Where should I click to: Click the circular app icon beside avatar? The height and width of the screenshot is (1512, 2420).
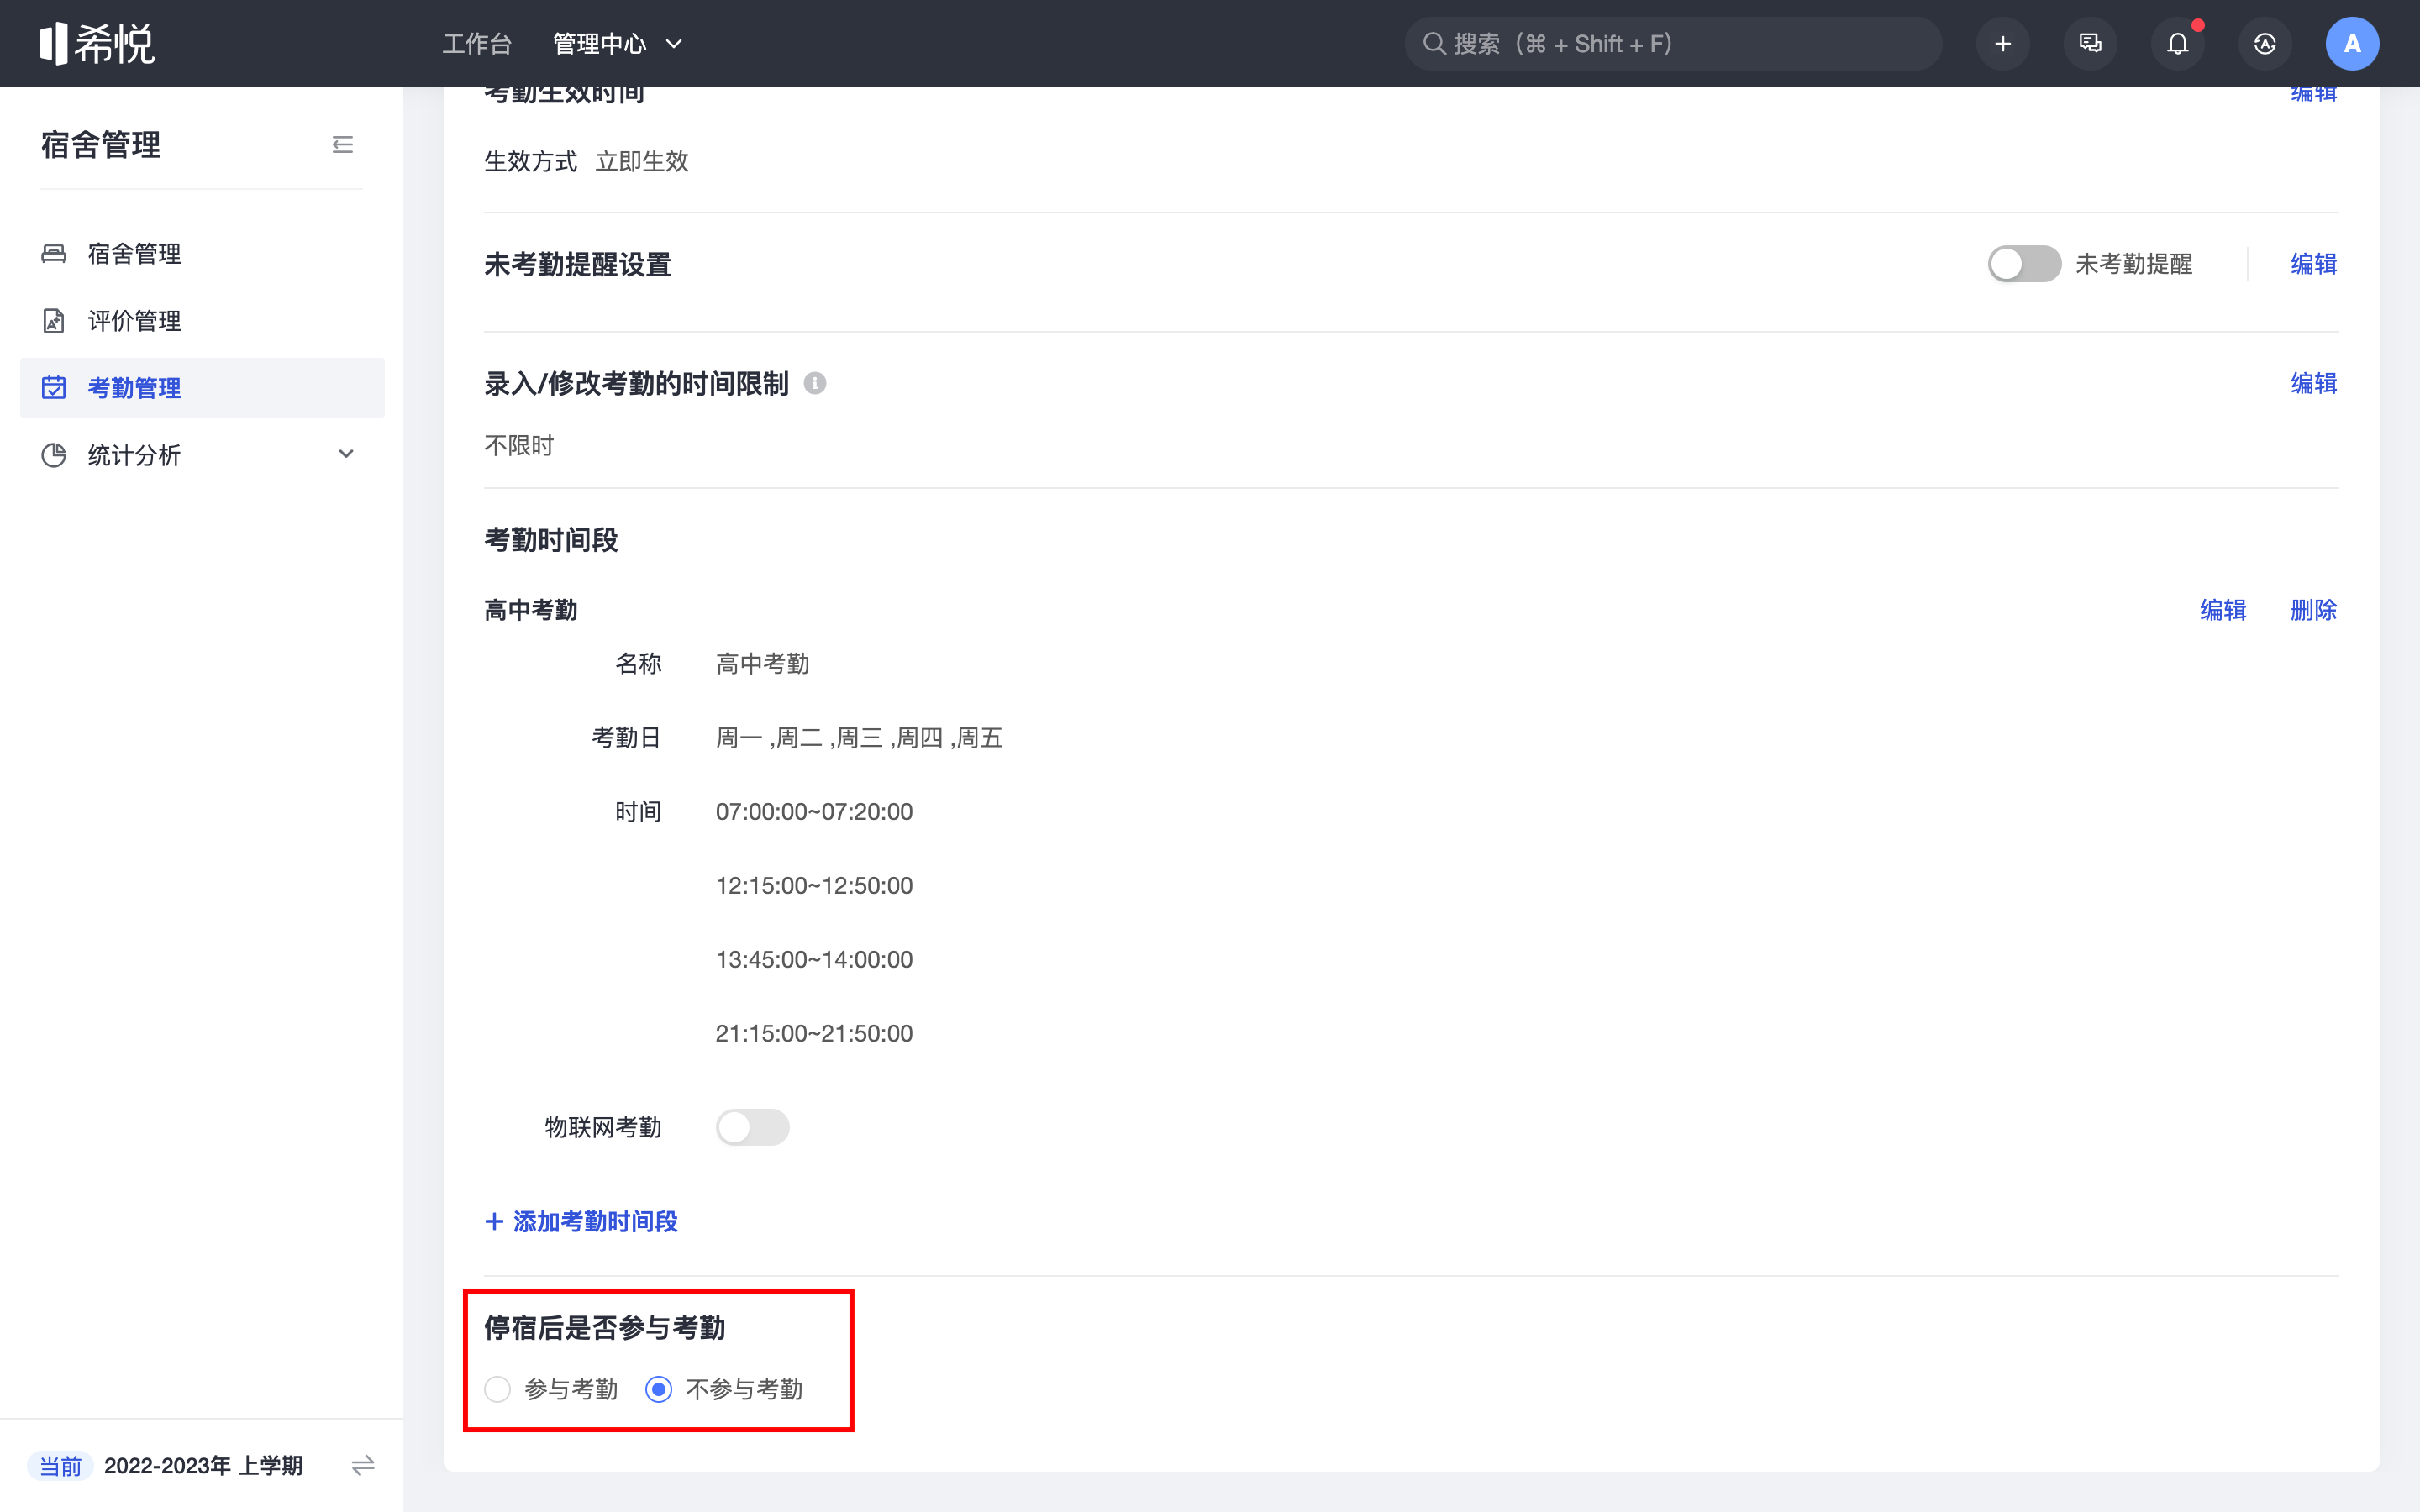[x=2265, y=44]
